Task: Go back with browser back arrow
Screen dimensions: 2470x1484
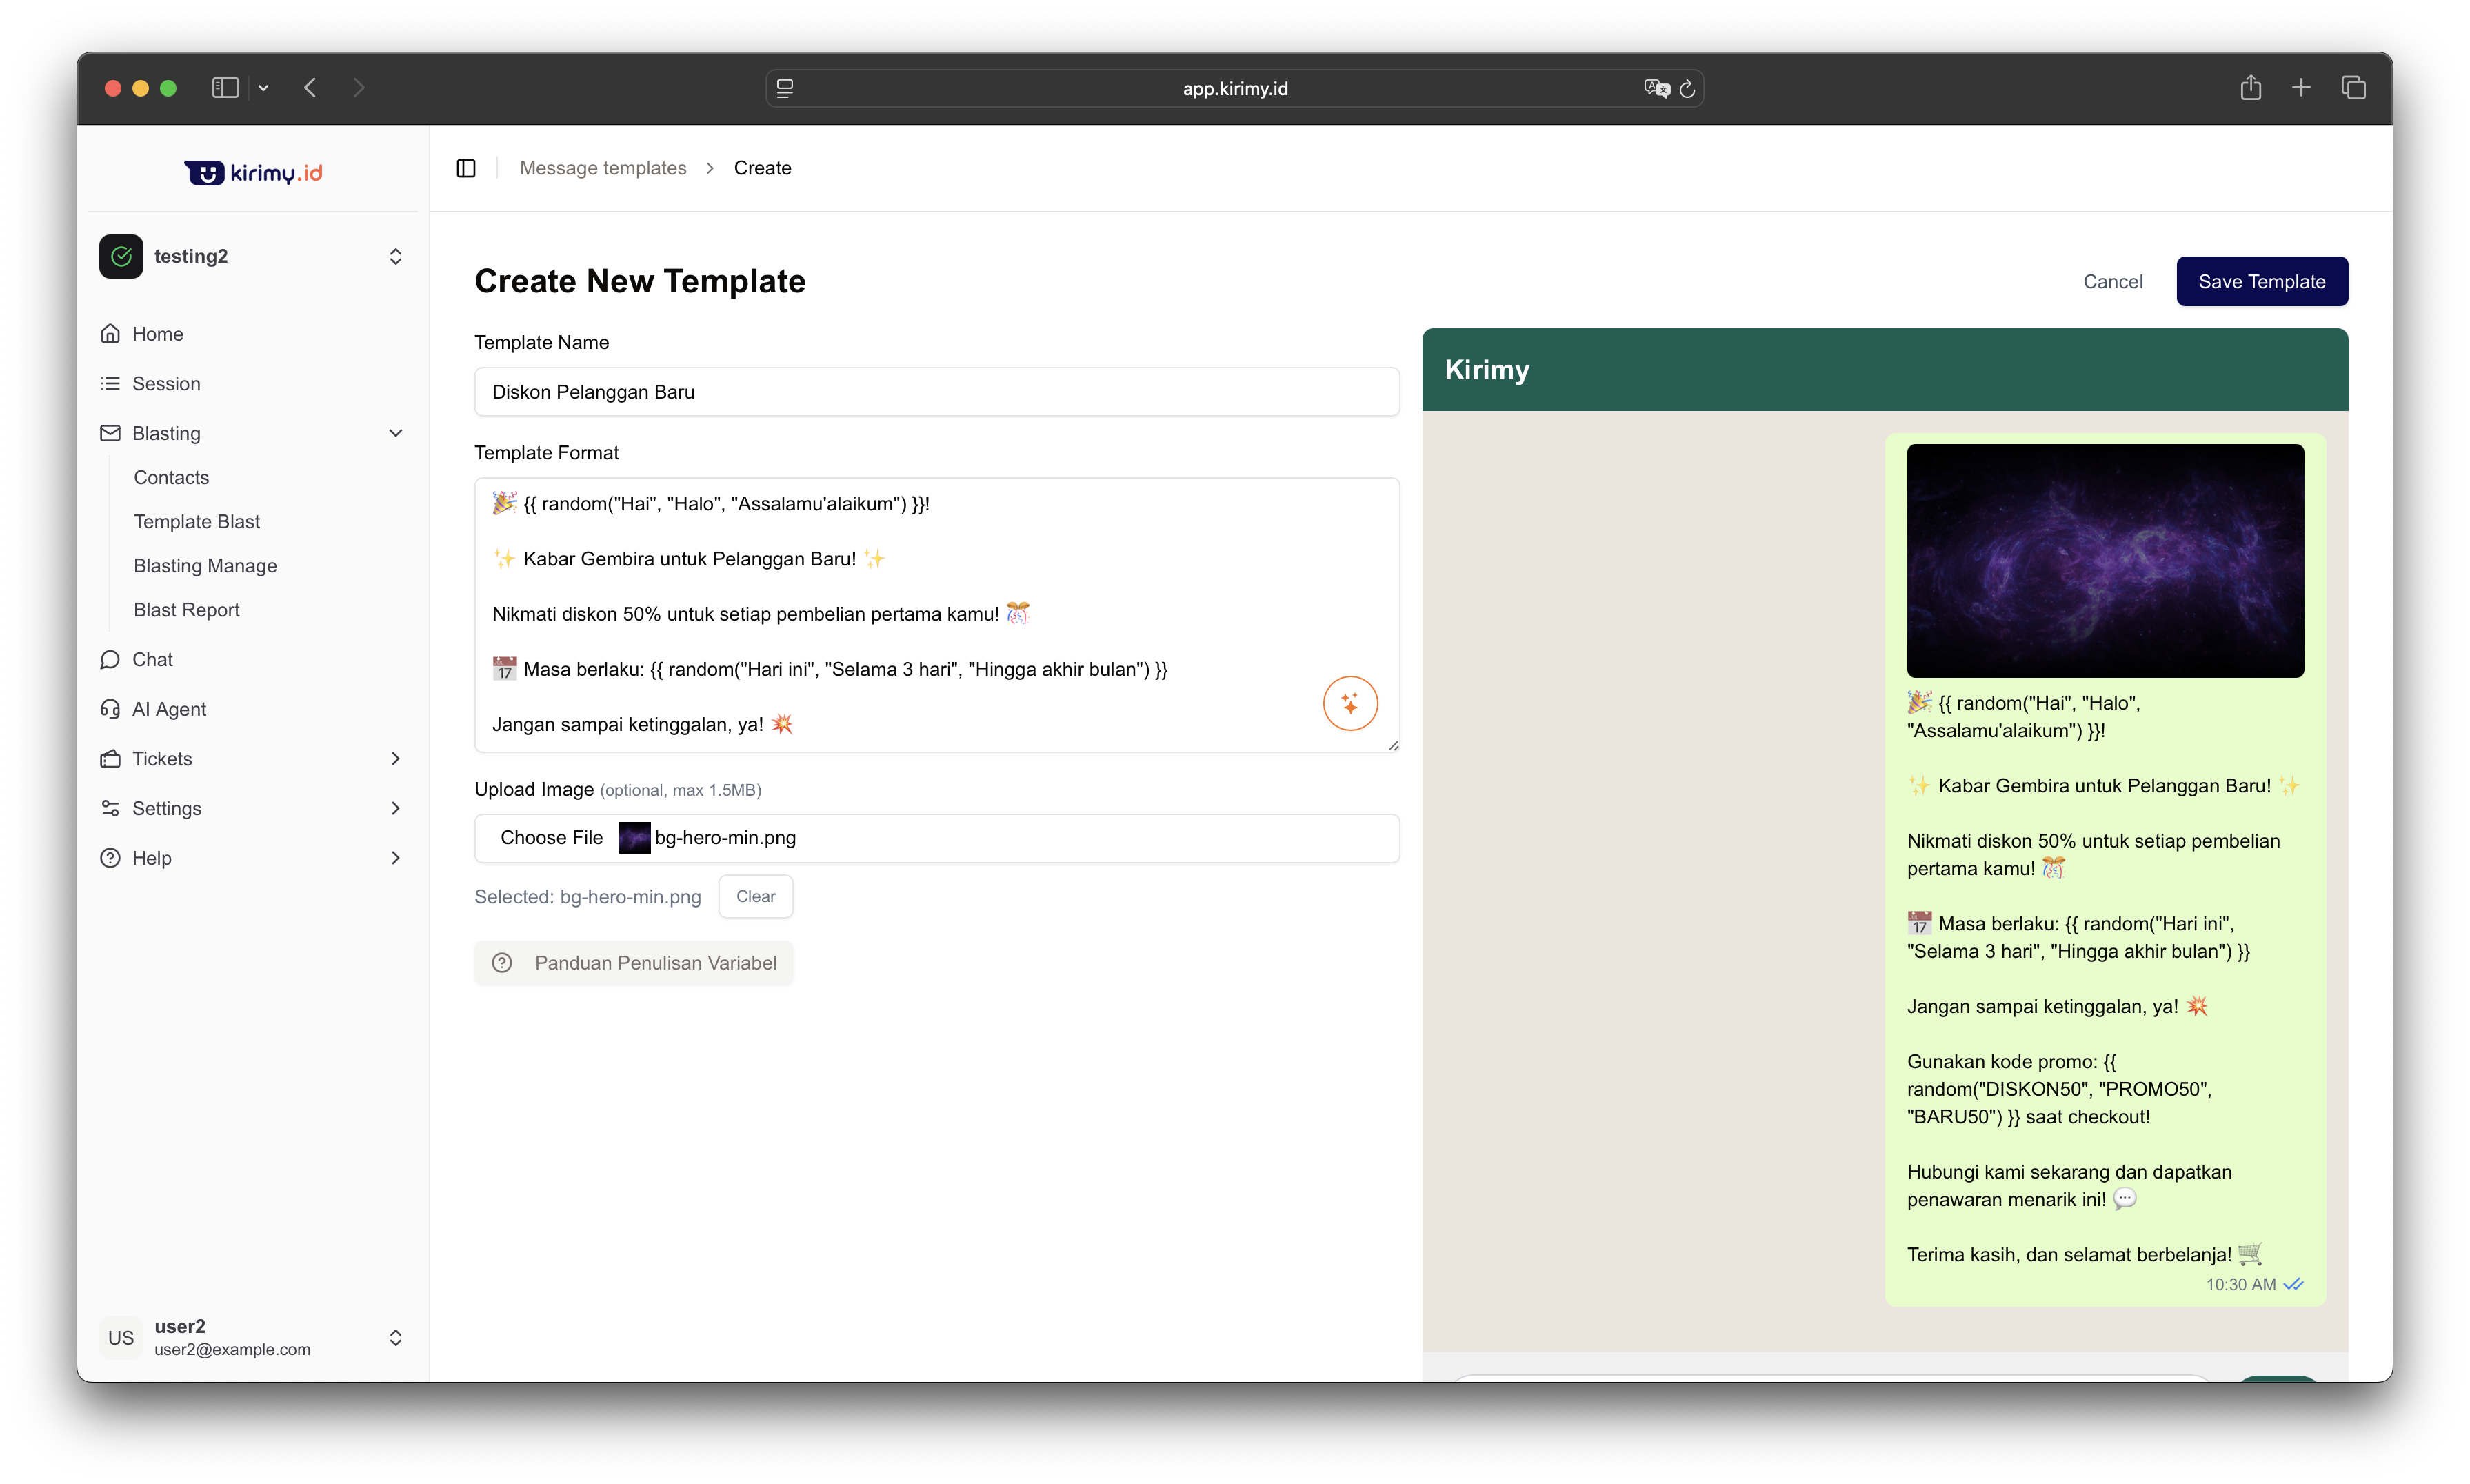Action: [x=310, y=88]
